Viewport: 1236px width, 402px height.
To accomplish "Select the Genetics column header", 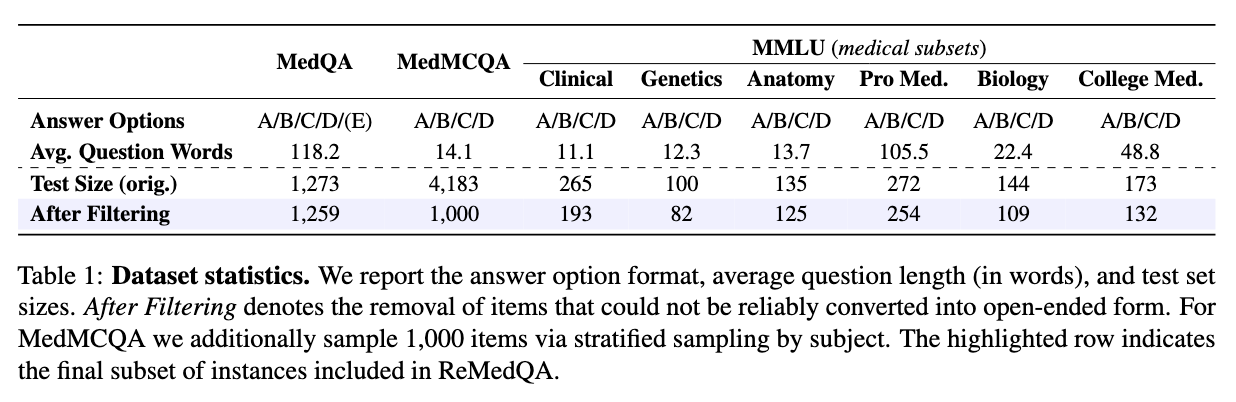I will (681, 79).
